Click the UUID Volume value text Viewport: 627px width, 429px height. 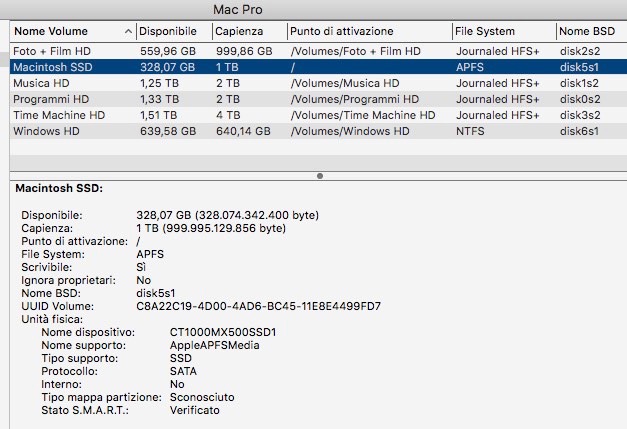258,306
